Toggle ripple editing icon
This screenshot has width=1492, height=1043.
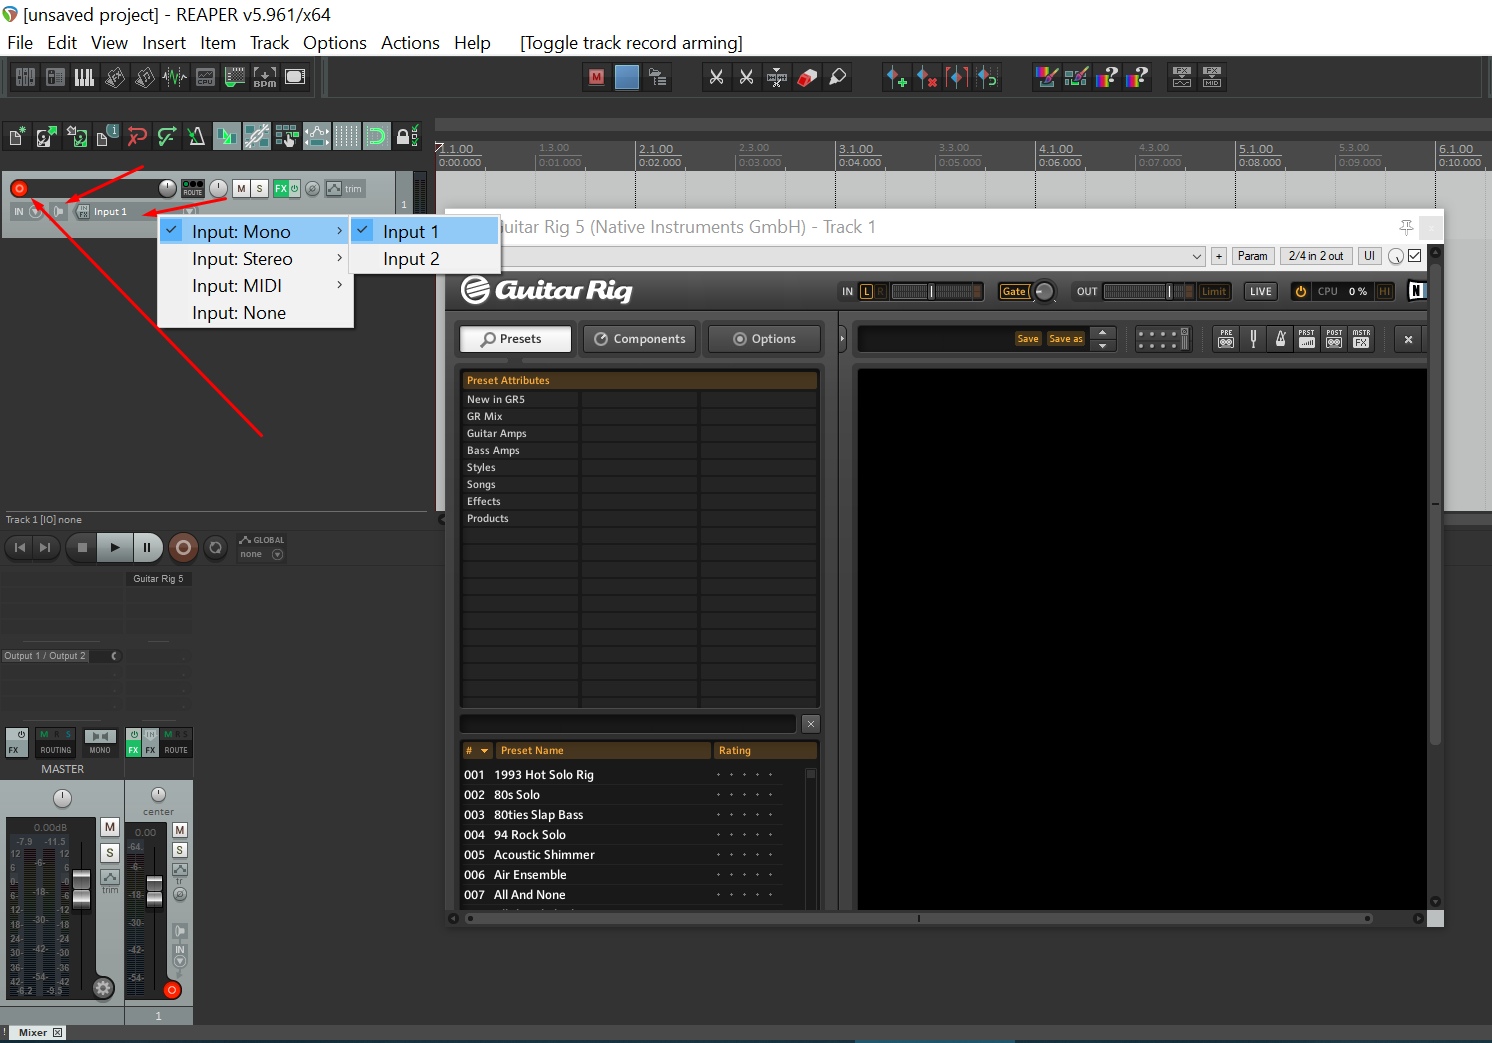pos(287,136)
